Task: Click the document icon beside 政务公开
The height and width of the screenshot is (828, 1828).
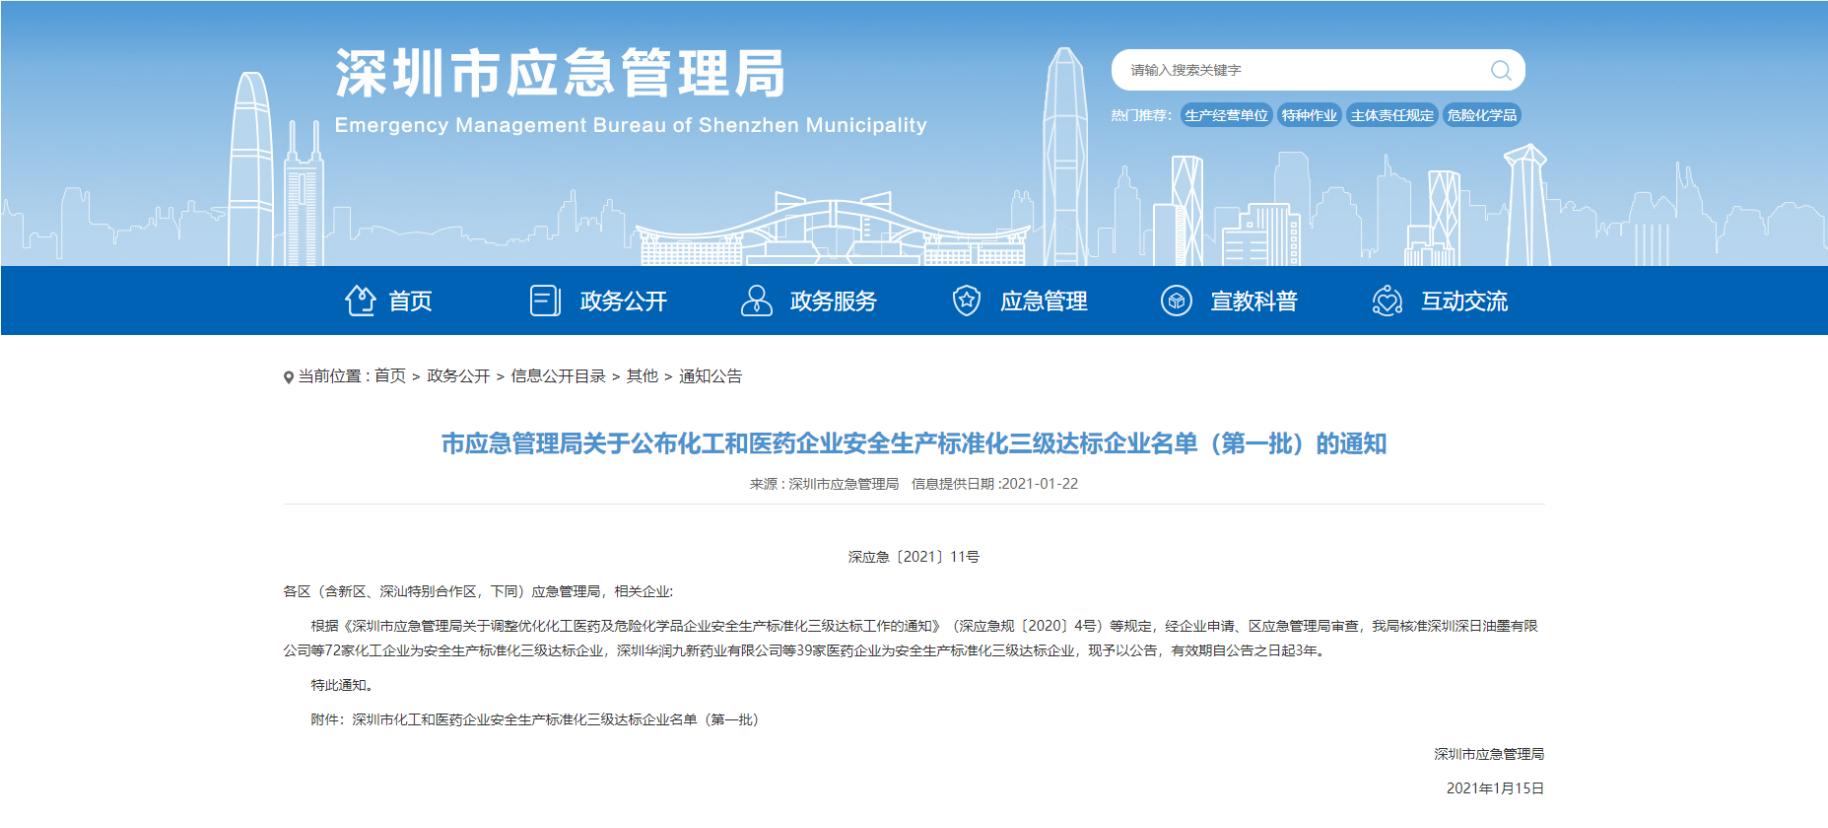Action: [545, 300]
